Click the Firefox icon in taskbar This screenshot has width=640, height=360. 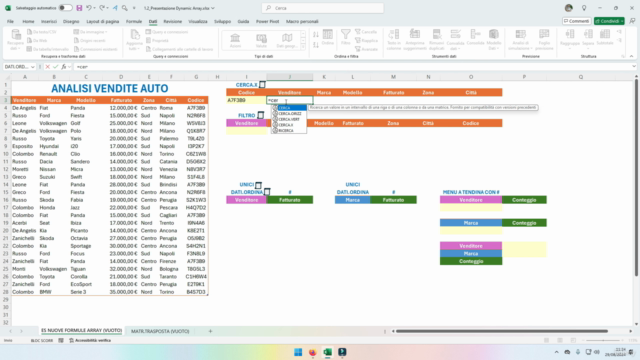(x=313, y=352)
